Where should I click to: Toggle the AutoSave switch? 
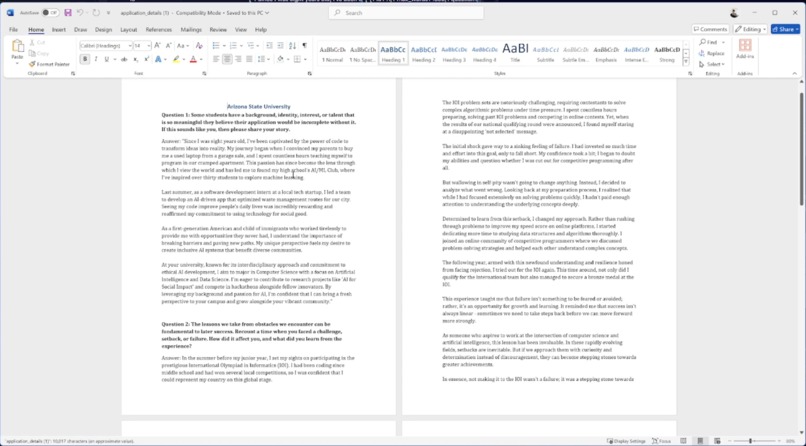point(50,12)
